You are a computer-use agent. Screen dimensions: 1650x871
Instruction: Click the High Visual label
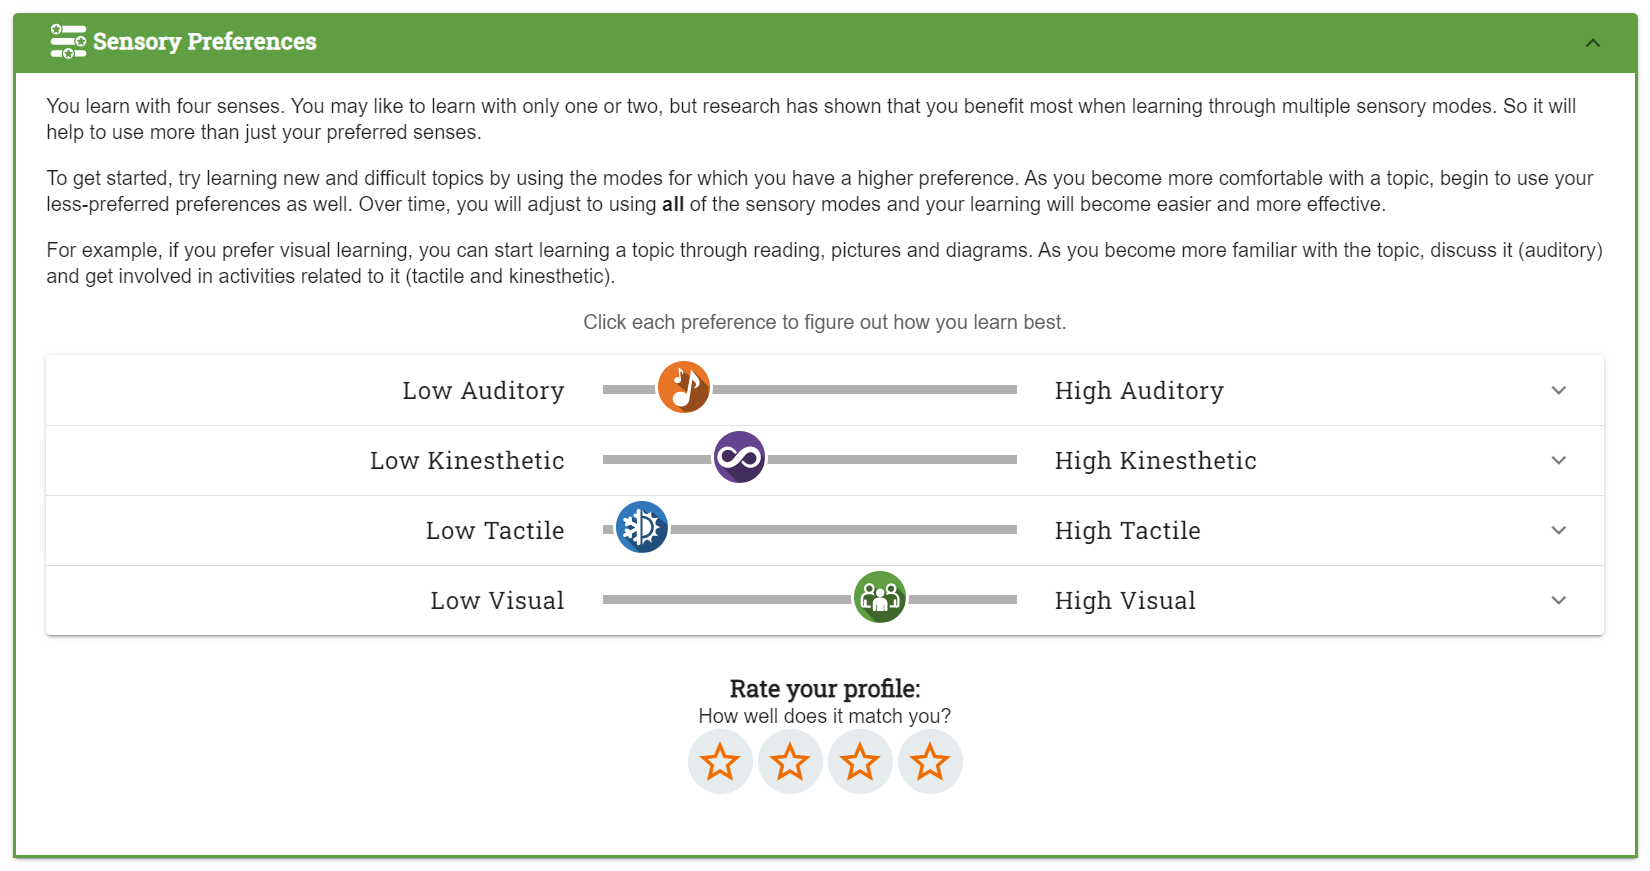point(1125,601)
